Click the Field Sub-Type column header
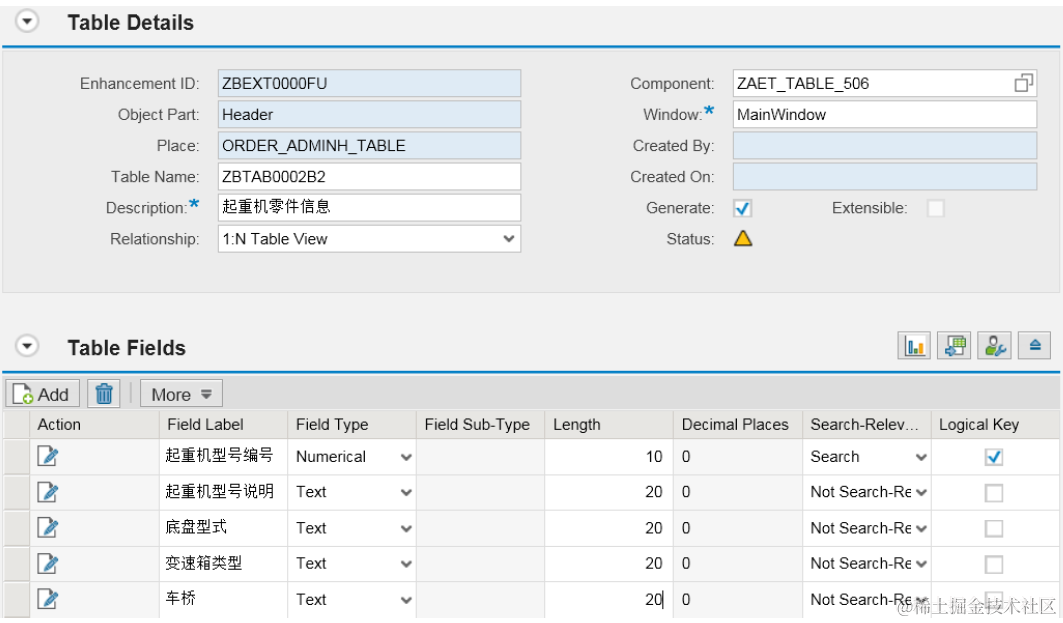1063x623 pixels. (481, 424)
